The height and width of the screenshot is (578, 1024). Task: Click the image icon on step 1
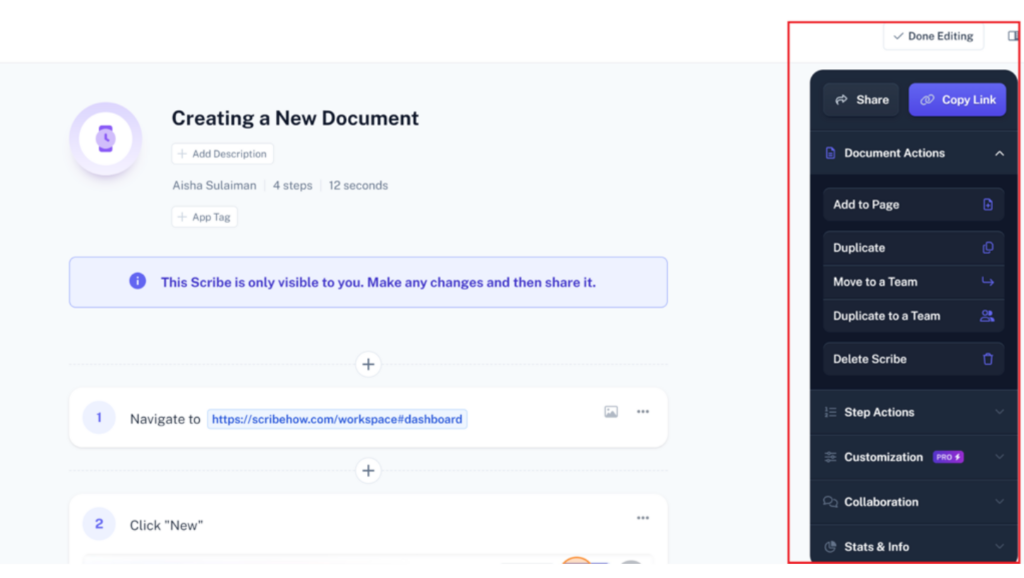[x=611, y=412]
